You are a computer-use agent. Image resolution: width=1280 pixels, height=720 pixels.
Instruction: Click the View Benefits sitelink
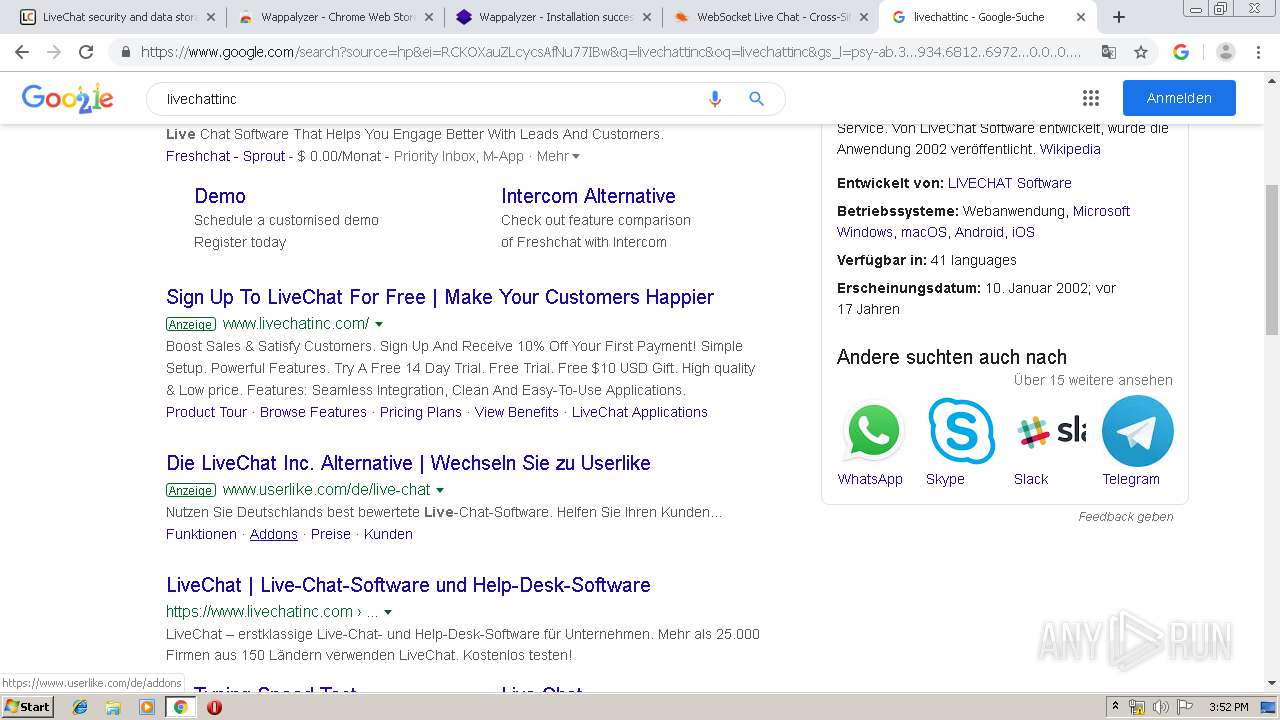click(517, 412)
